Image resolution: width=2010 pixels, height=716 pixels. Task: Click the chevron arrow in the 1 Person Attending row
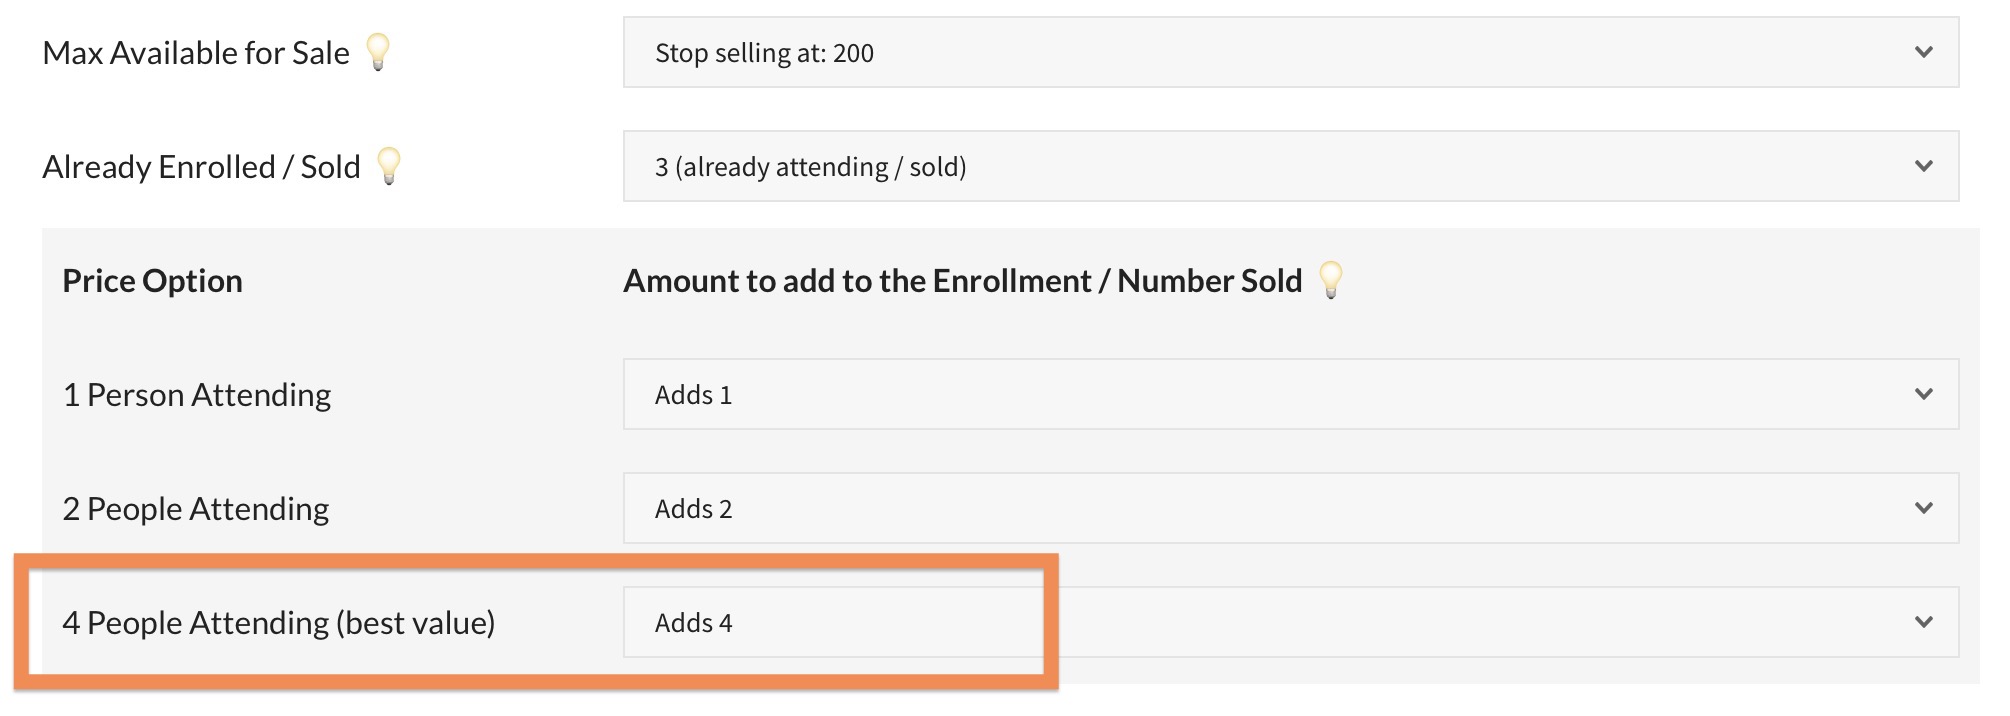pos(1923,394)
